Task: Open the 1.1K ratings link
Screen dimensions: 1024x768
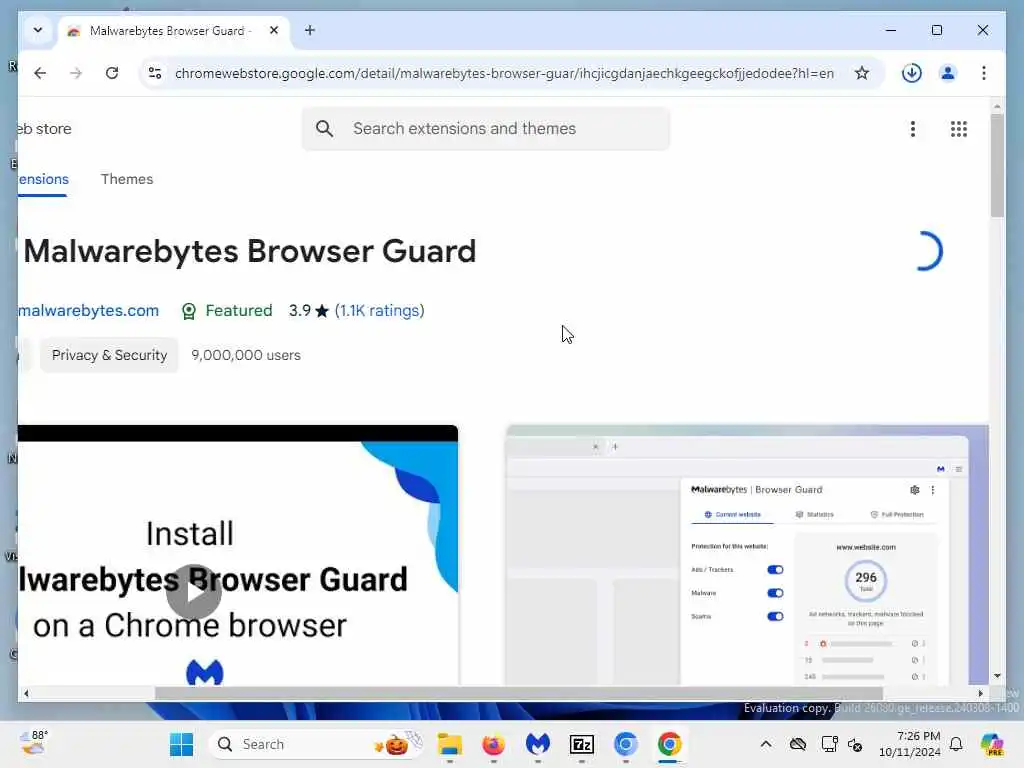Action: 379,311
